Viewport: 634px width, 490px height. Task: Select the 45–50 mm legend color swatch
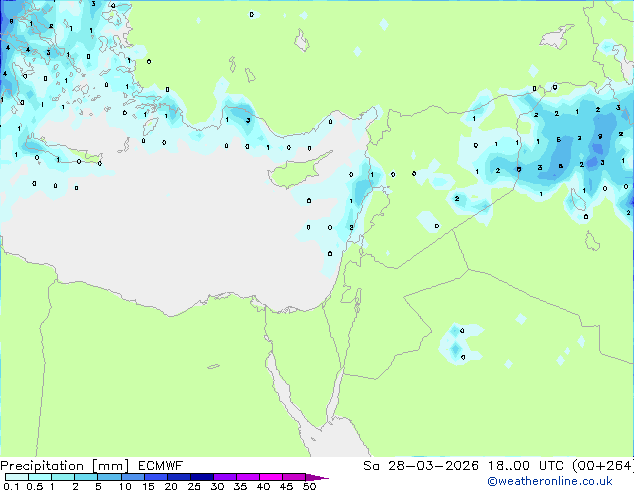(294, 477)
